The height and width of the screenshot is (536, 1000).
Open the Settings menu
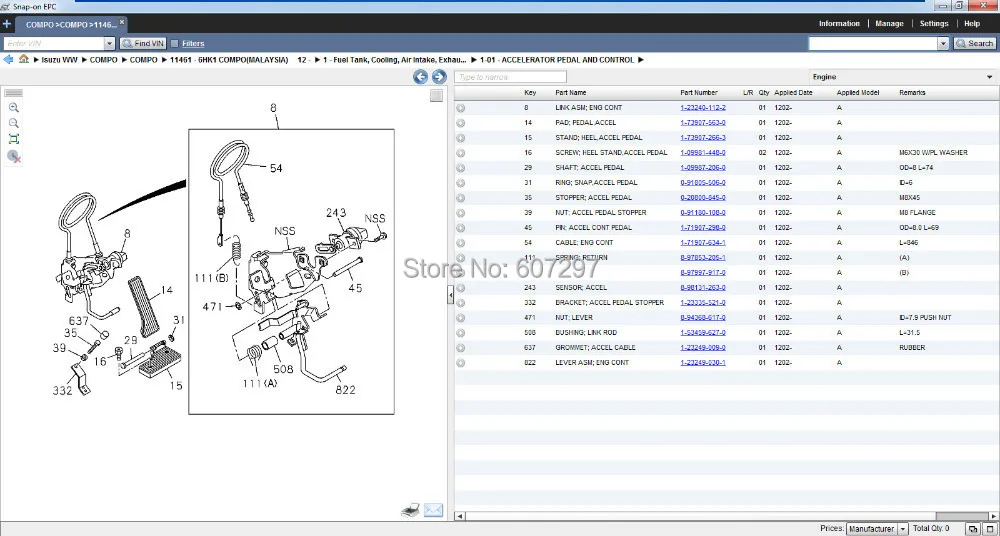(933, 23)
